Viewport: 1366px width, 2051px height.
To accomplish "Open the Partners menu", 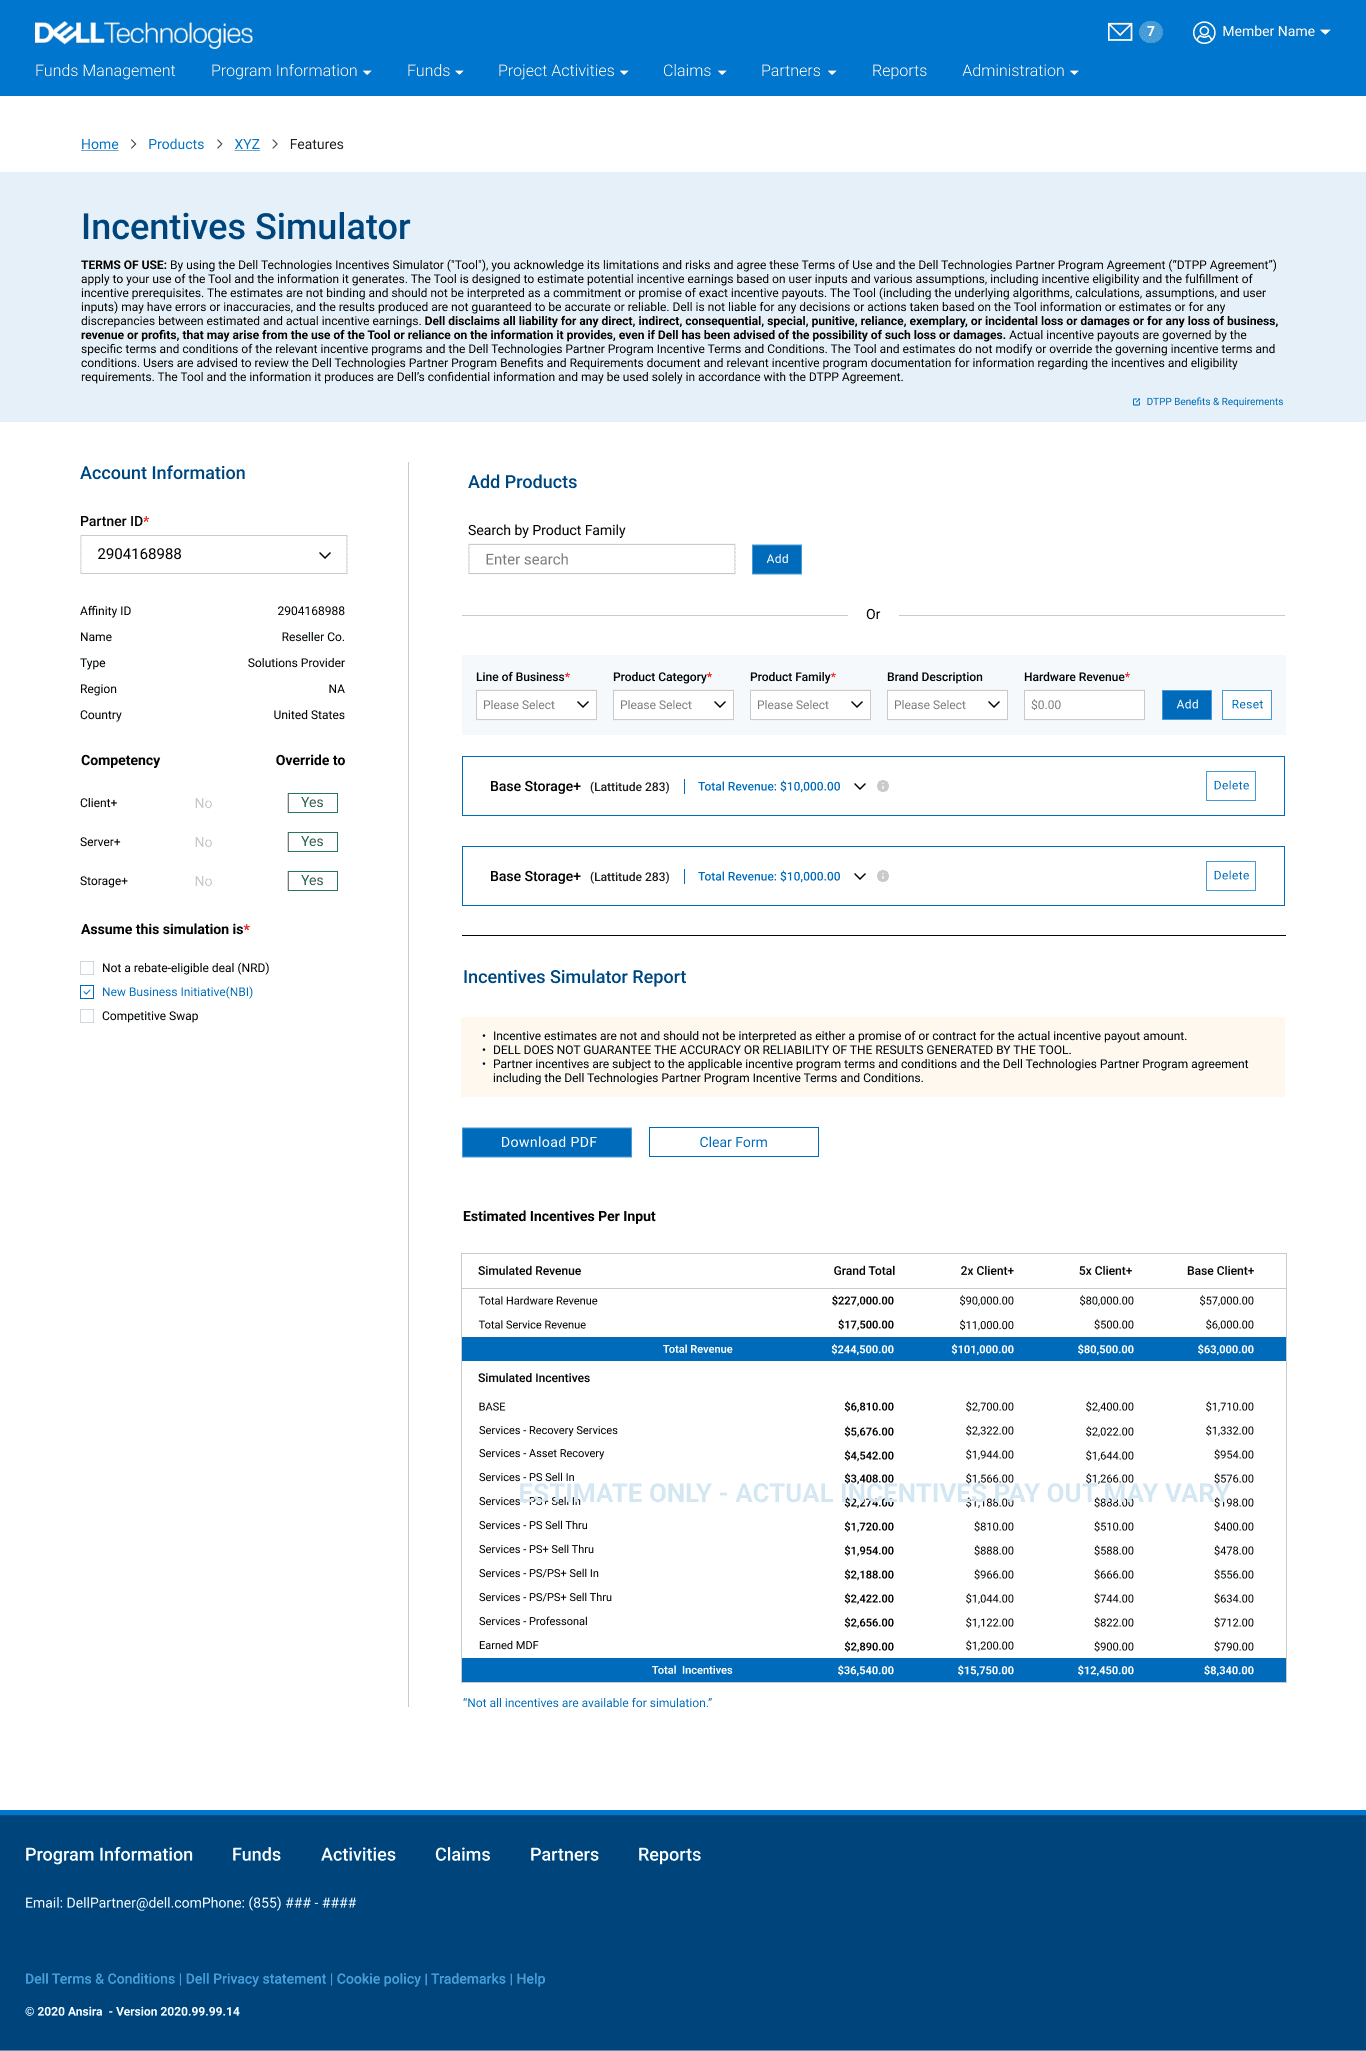I will 798,71.
